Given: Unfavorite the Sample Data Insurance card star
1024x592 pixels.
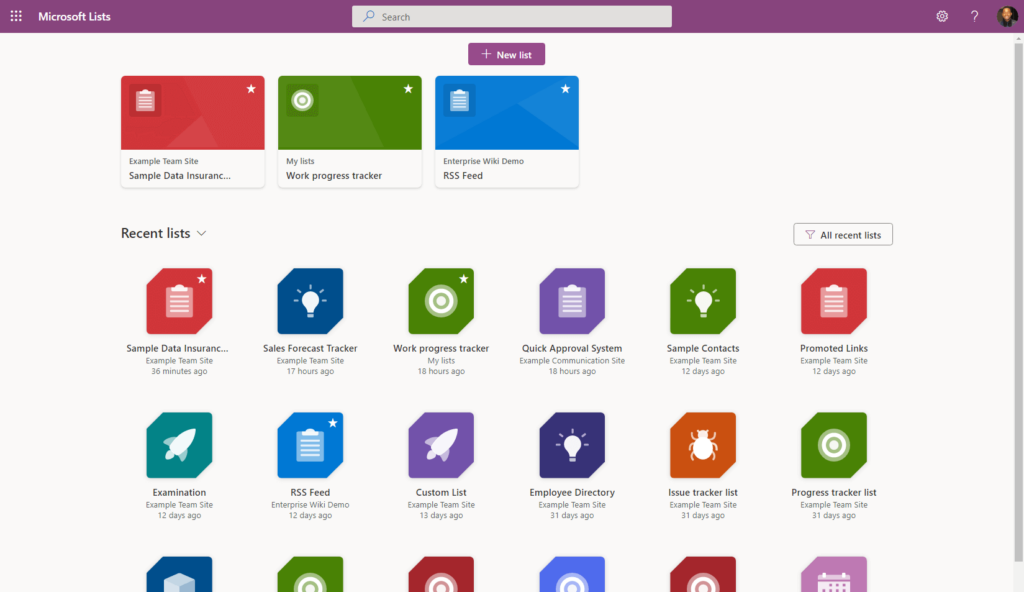Looking at the screenshot, I should point(251,89).
